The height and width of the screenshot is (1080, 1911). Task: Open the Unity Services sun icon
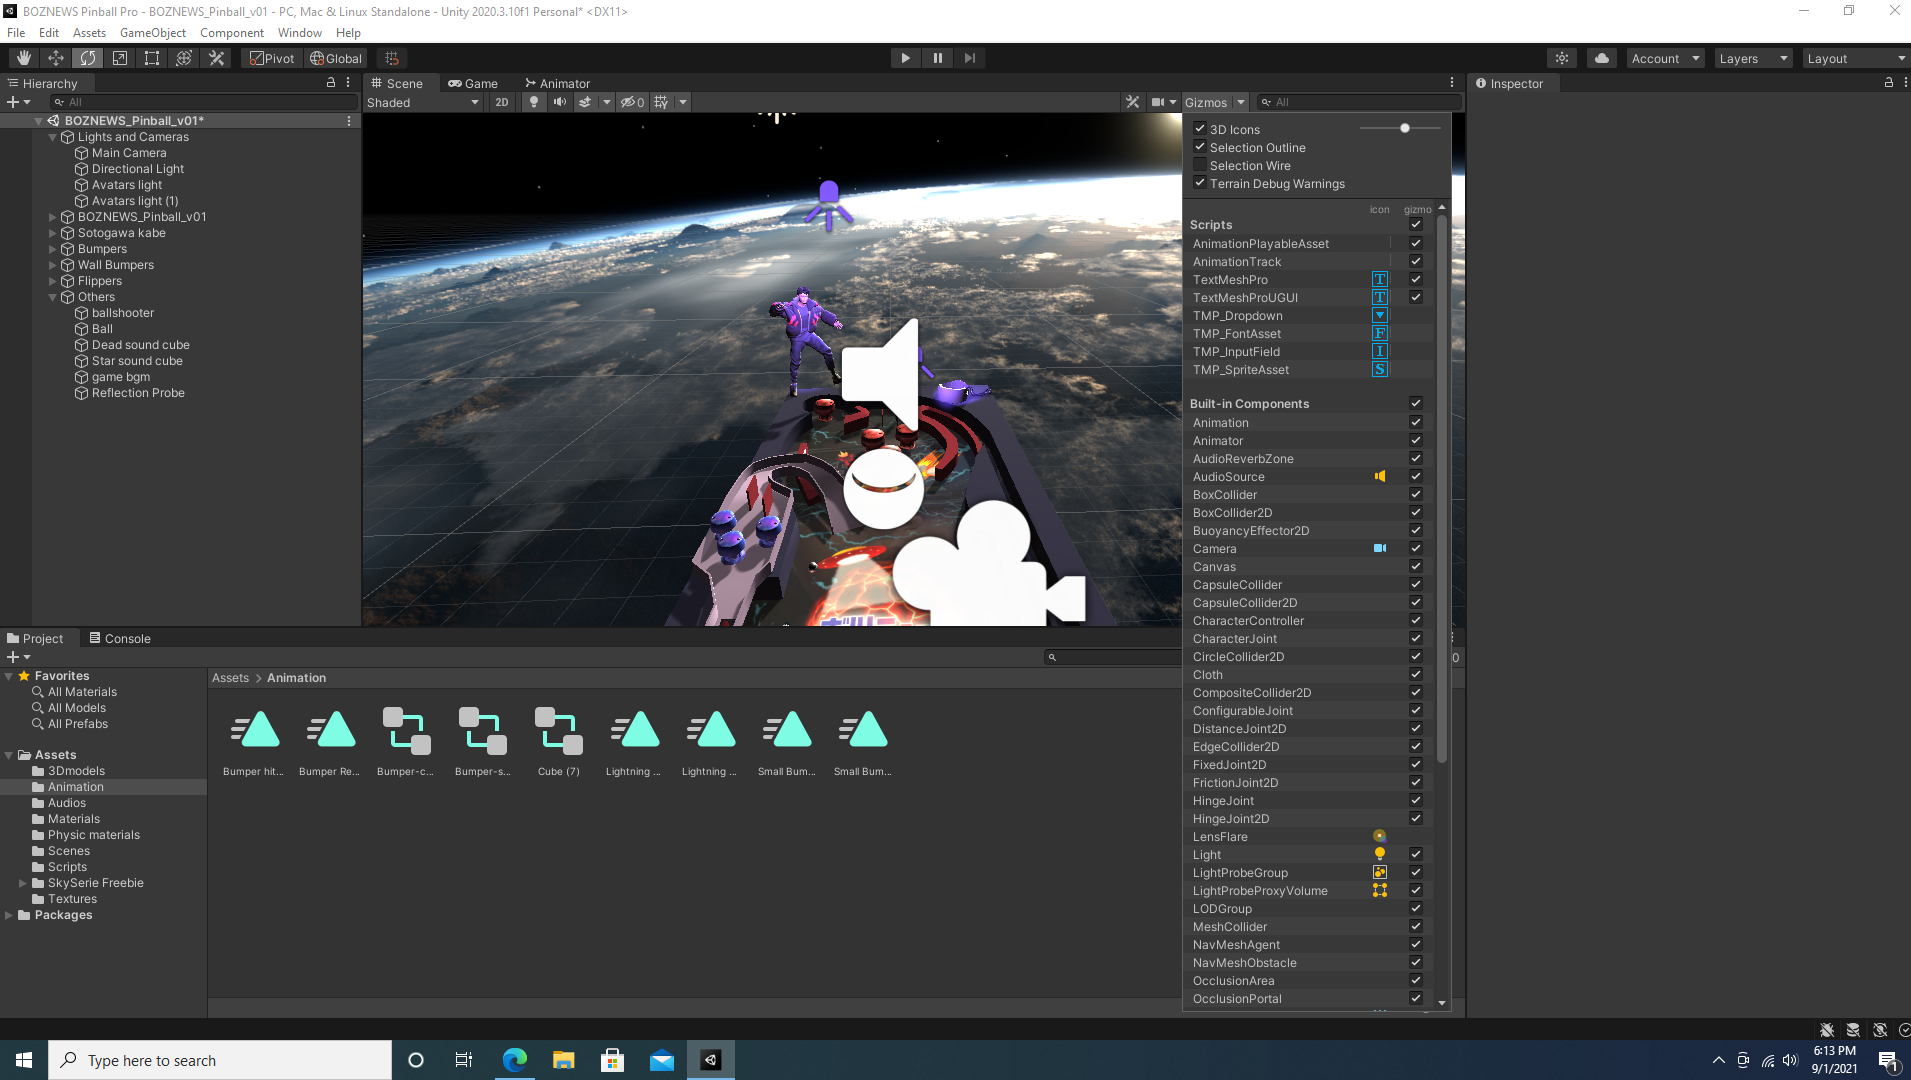click(1562, 58)
